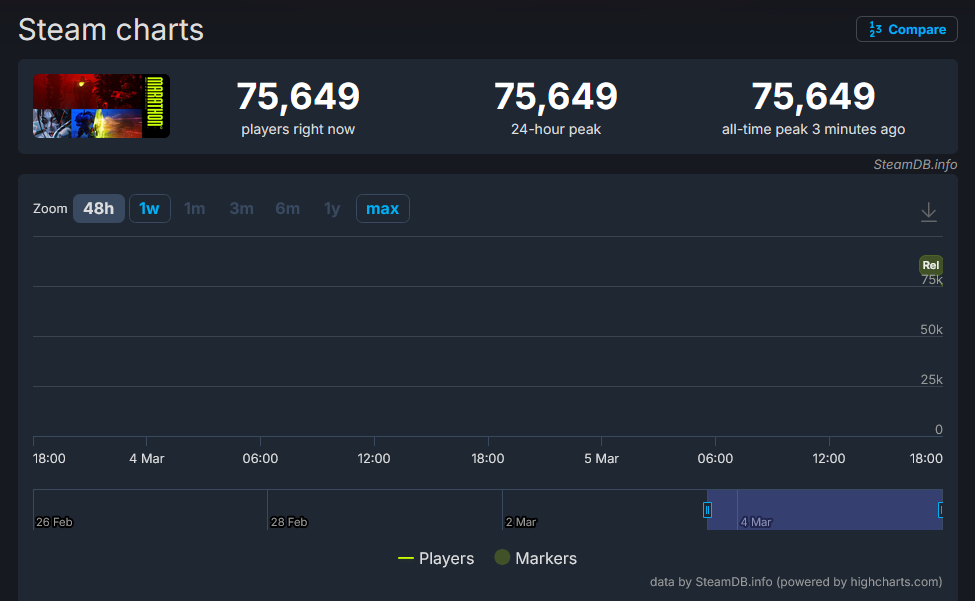Click the '28 Feb' navigator label
975x601 pixels.
click(x=289, y=522)
